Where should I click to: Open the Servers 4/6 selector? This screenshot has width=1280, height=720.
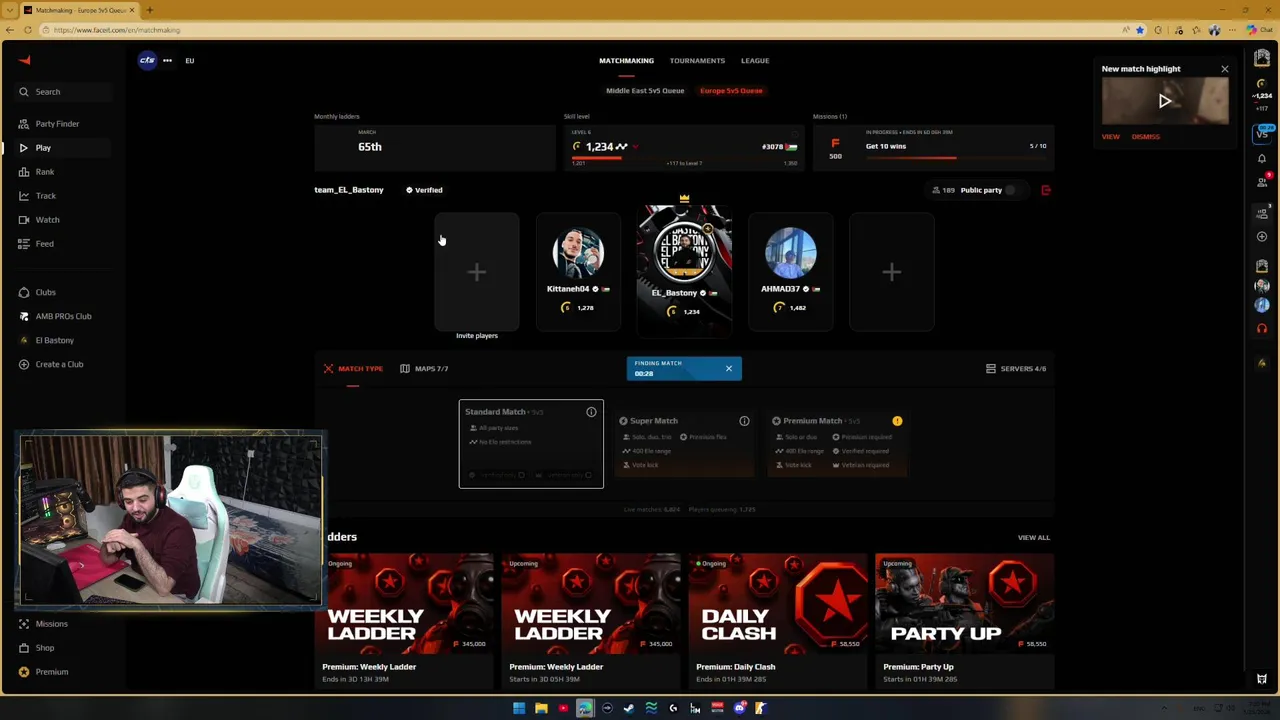click(1015, 369)
